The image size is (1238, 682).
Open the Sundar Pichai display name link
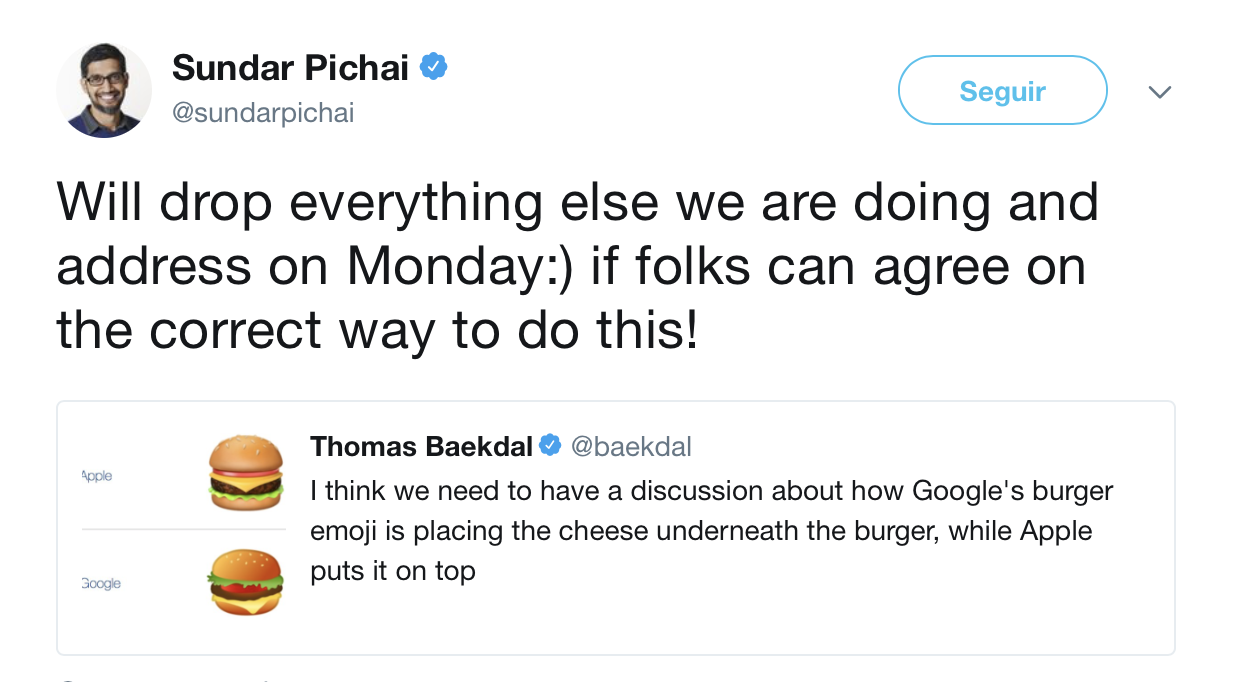coord(291,68)
